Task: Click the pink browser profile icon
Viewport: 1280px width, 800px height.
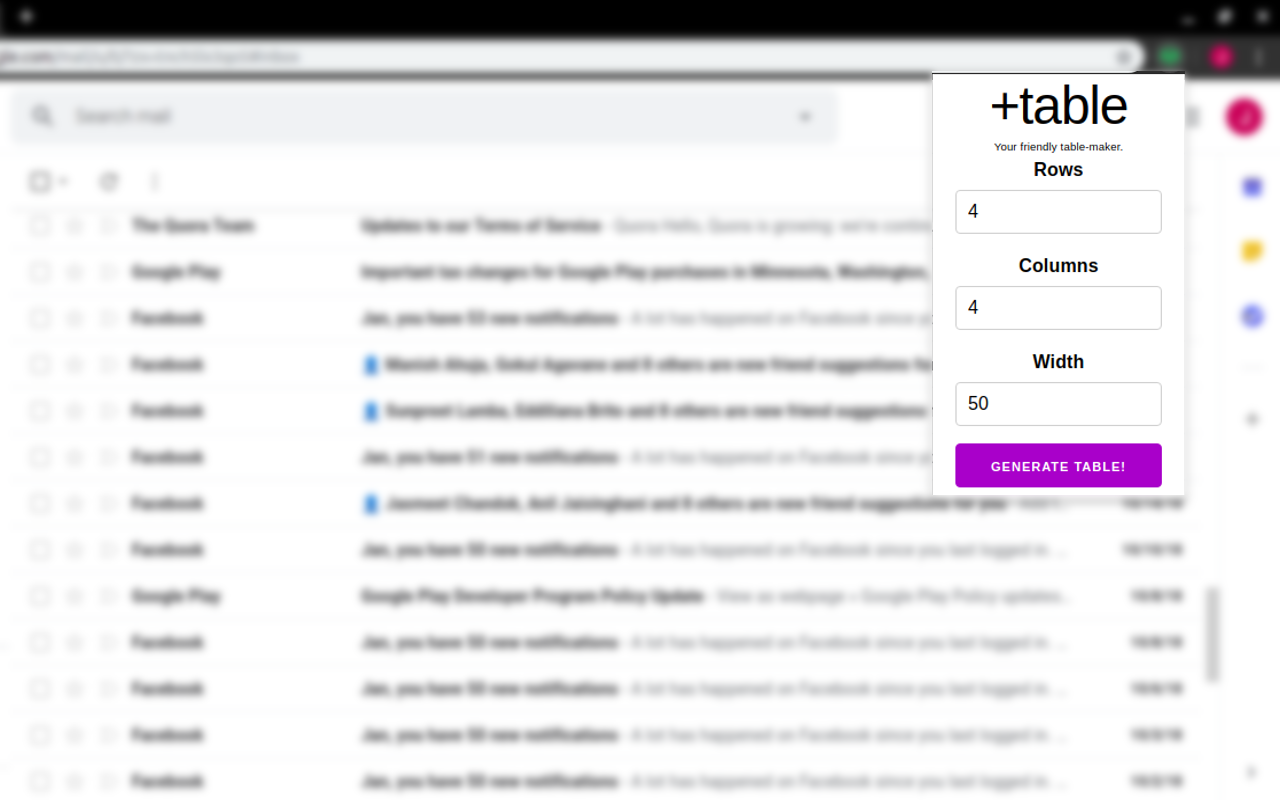Action: [x=1220, y=56]
